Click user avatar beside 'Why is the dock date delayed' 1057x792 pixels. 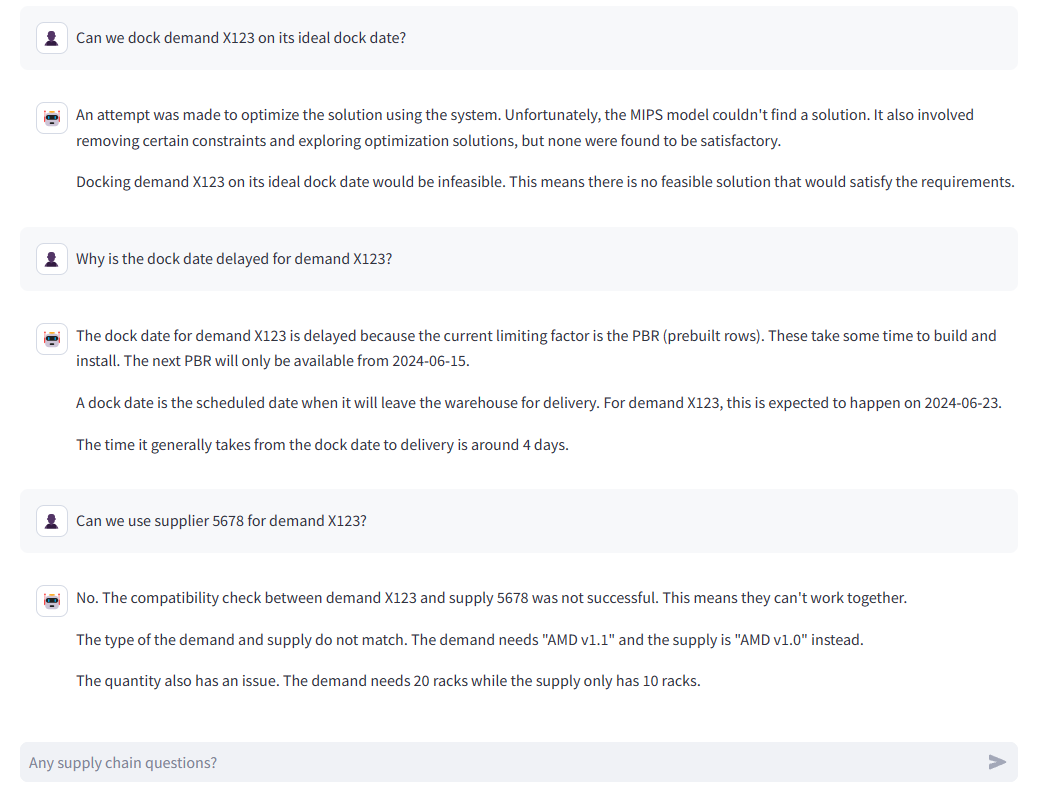coord(52,259)
